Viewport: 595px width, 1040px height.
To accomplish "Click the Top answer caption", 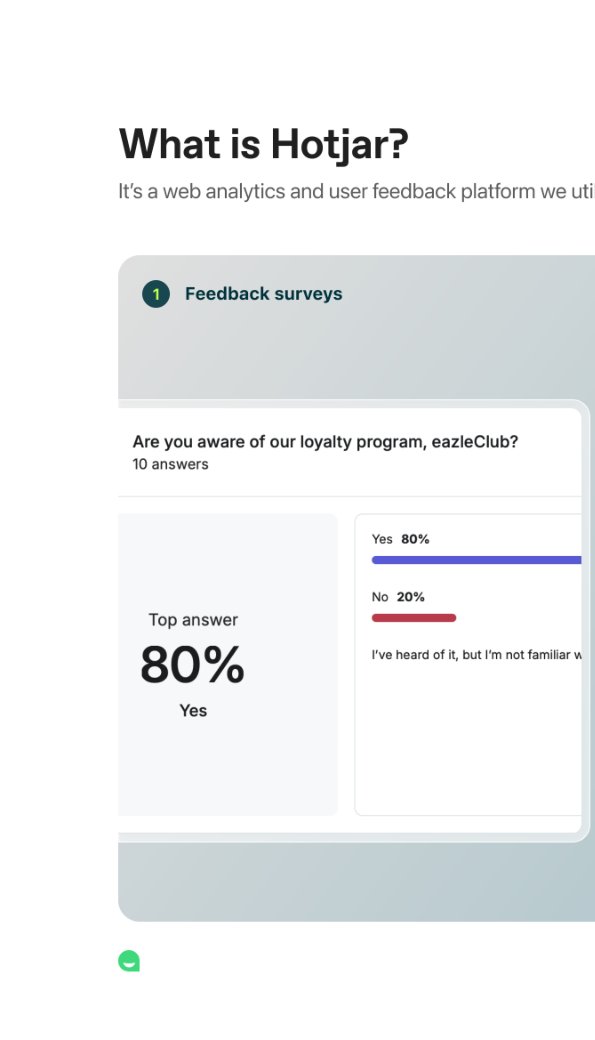I will point(193,619).
